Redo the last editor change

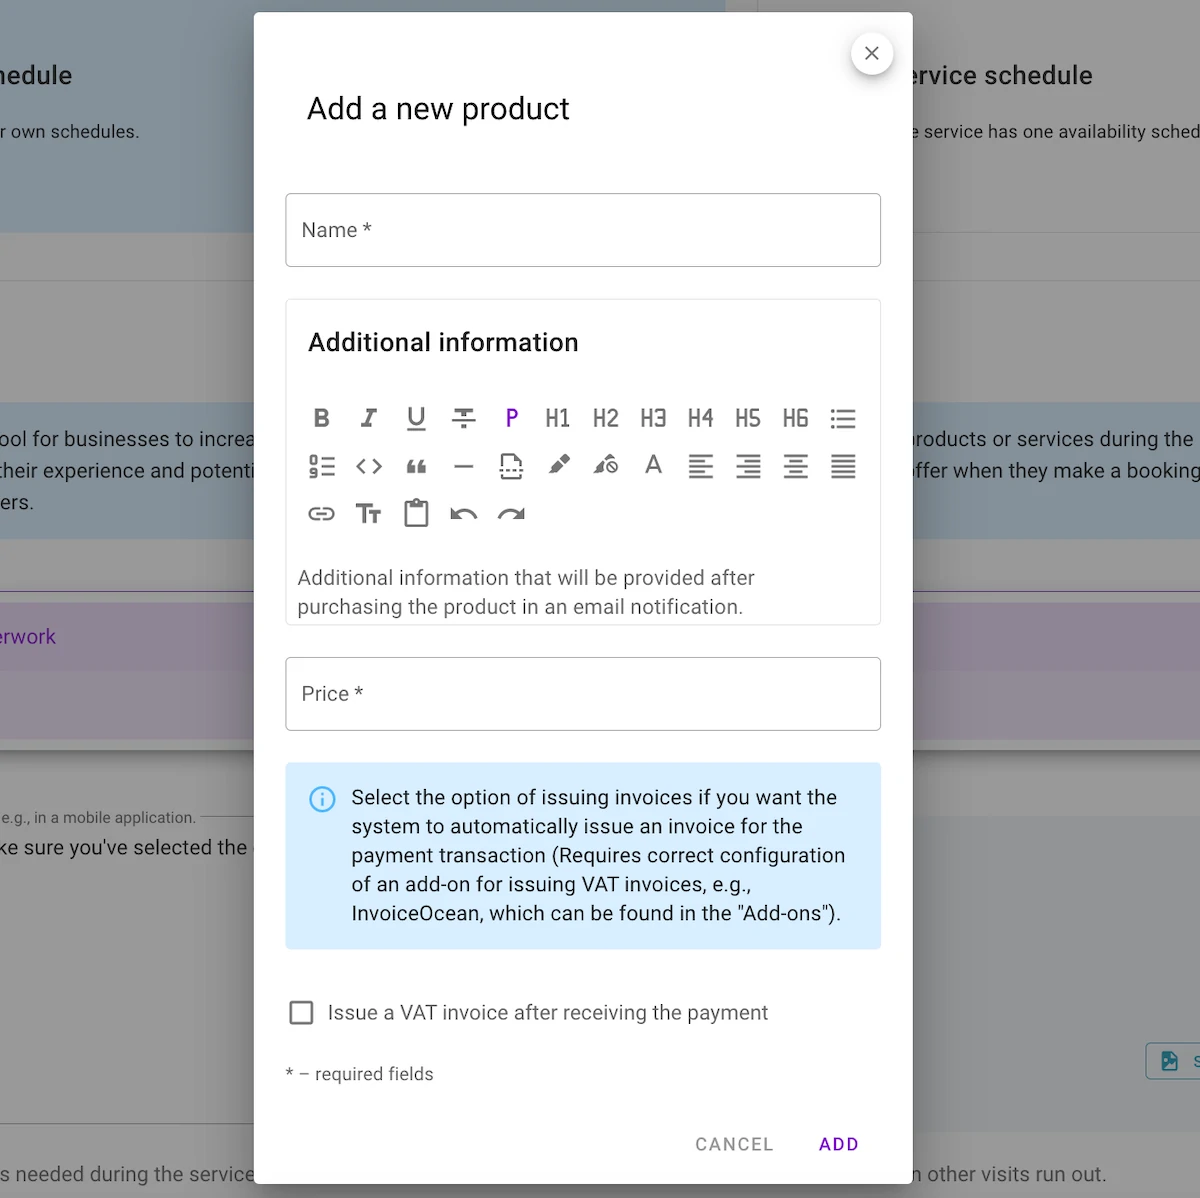511,514
